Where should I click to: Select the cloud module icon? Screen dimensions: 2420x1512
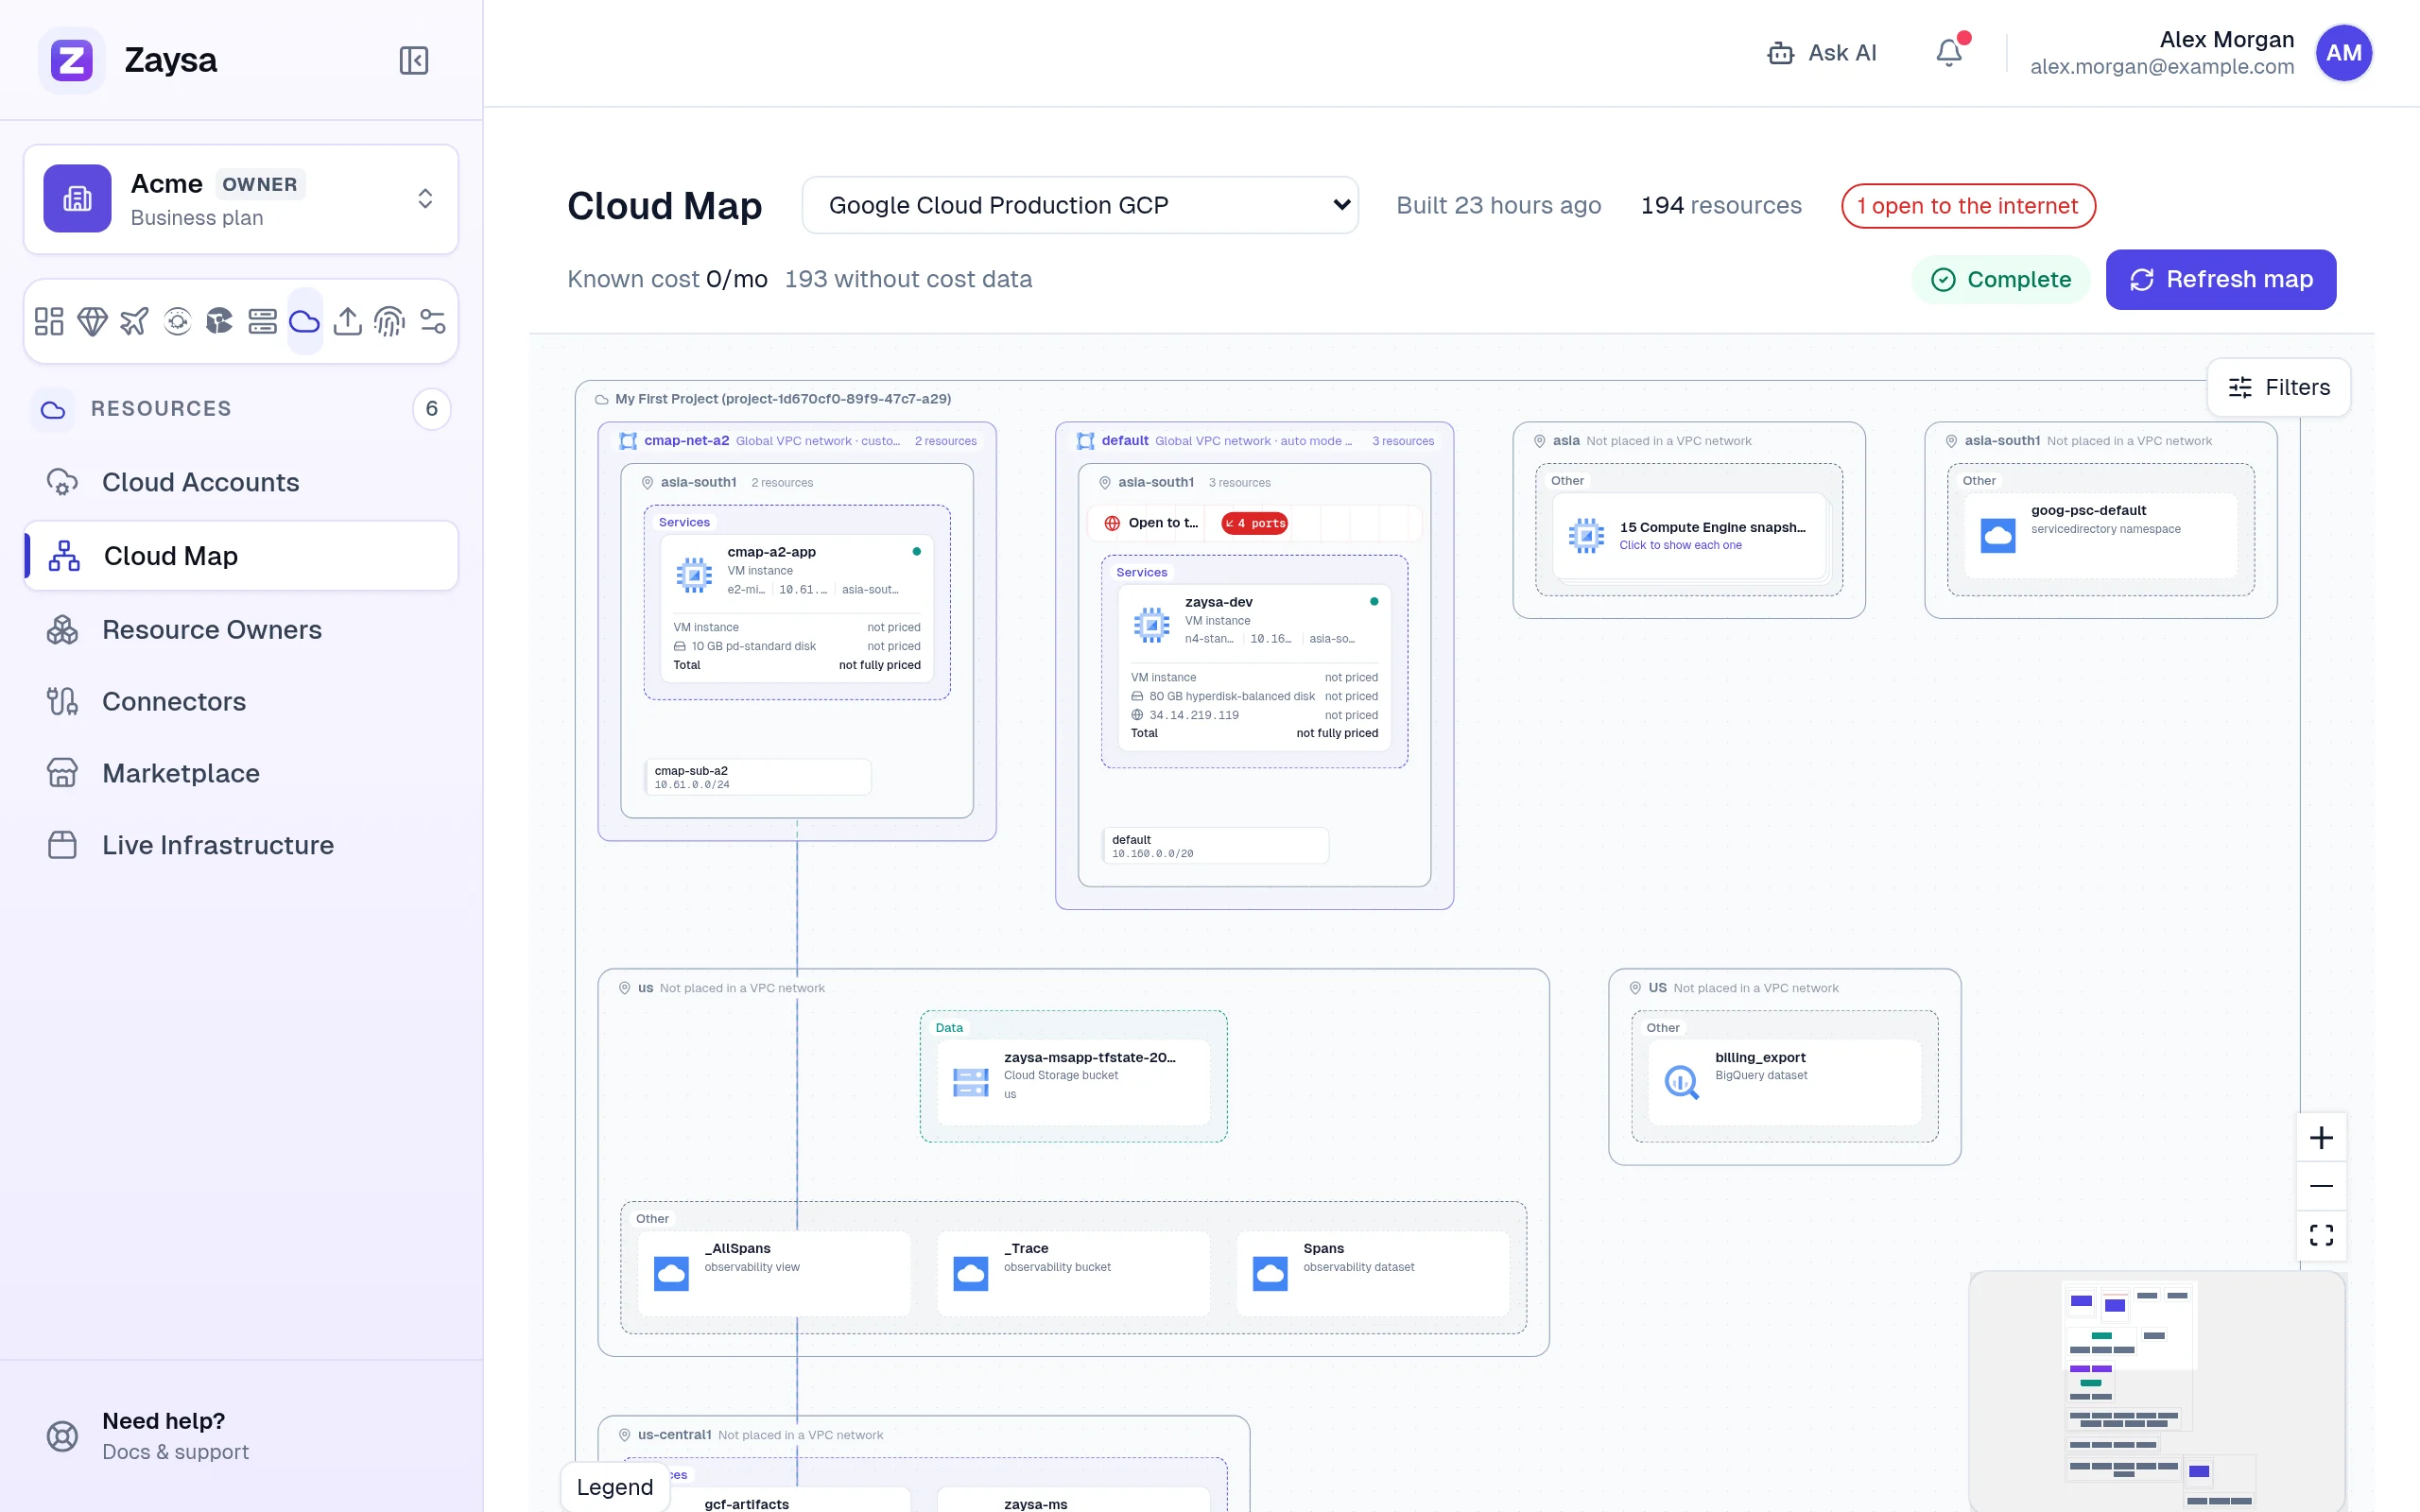pos(304,321)
